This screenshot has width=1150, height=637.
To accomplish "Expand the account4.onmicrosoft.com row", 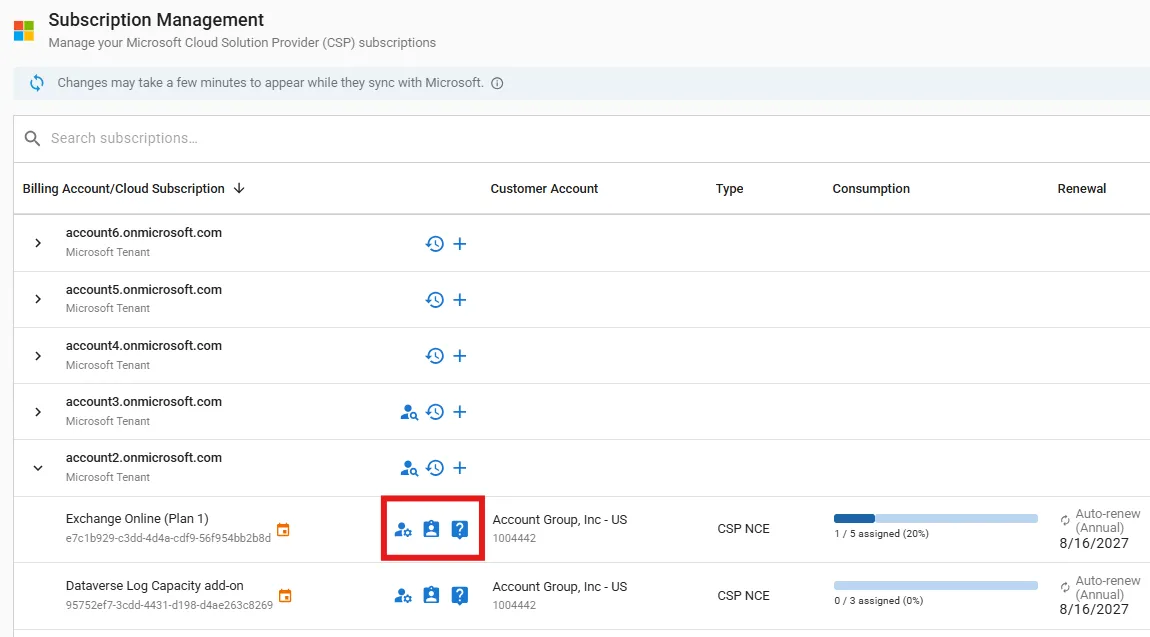I will pos(38,356).
